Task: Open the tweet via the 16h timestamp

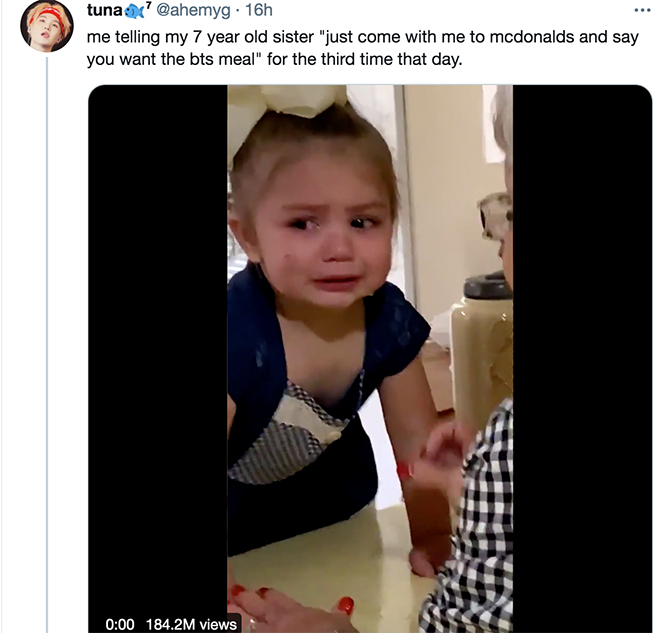Action: [259, 10]
